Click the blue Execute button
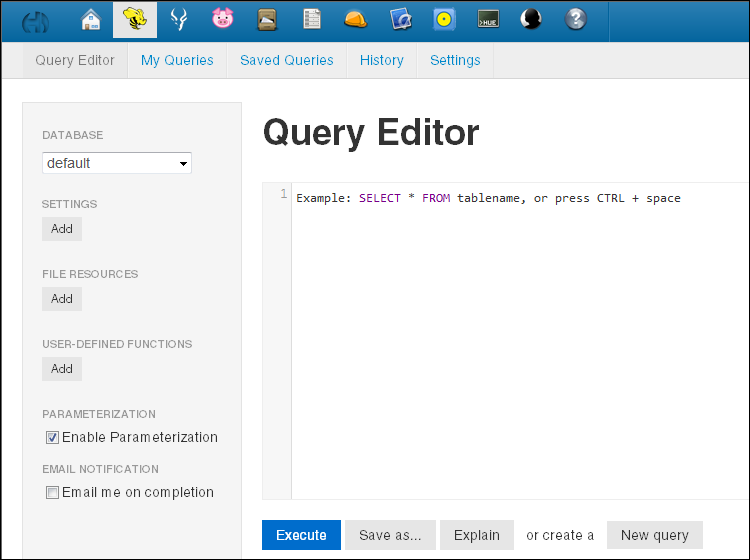The width and height of the screenshot is (750, 560). 301,535
